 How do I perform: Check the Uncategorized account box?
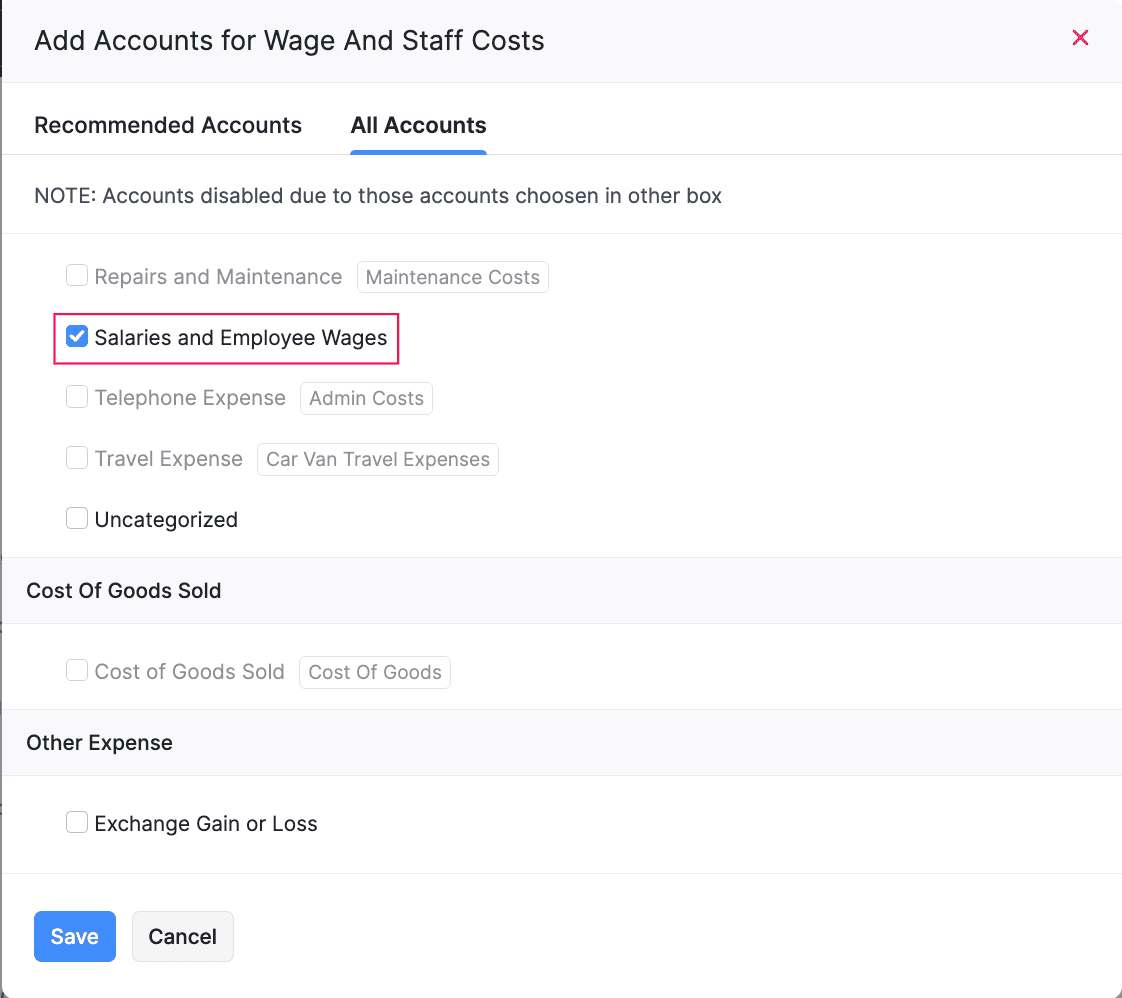pos(77,518)
